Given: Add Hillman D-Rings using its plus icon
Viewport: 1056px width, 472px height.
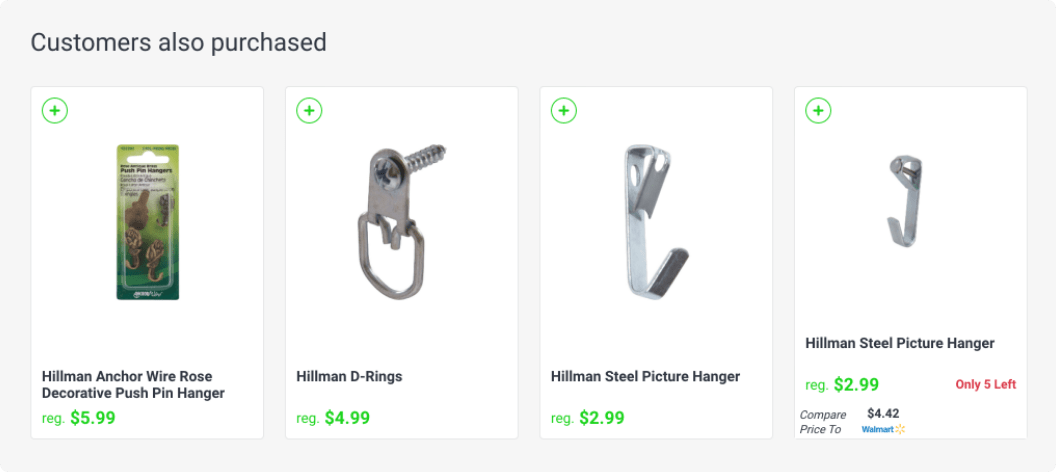Looking at the screenshot, I should 309,111.
